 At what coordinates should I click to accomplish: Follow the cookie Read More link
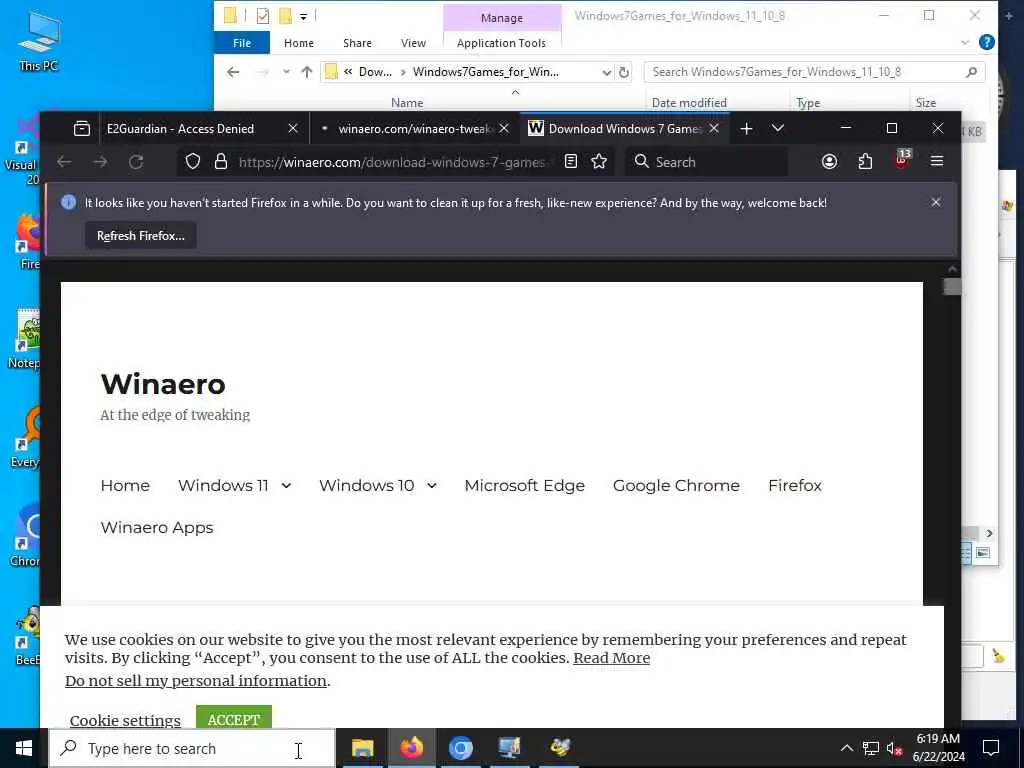(611, 658)
